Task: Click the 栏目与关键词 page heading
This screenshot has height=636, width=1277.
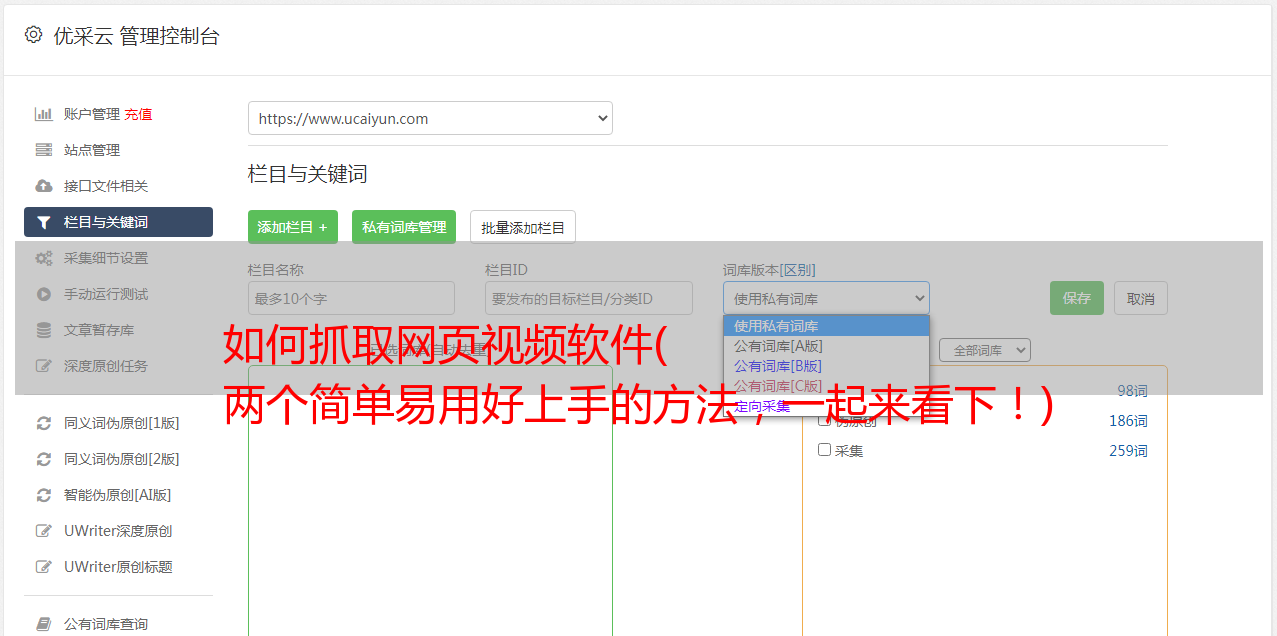Action: tap(307, 174)
